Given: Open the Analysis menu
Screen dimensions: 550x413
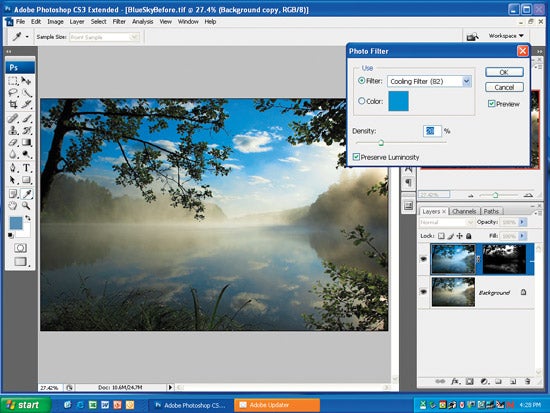Looking at the screenshot, I should point(142,22).
